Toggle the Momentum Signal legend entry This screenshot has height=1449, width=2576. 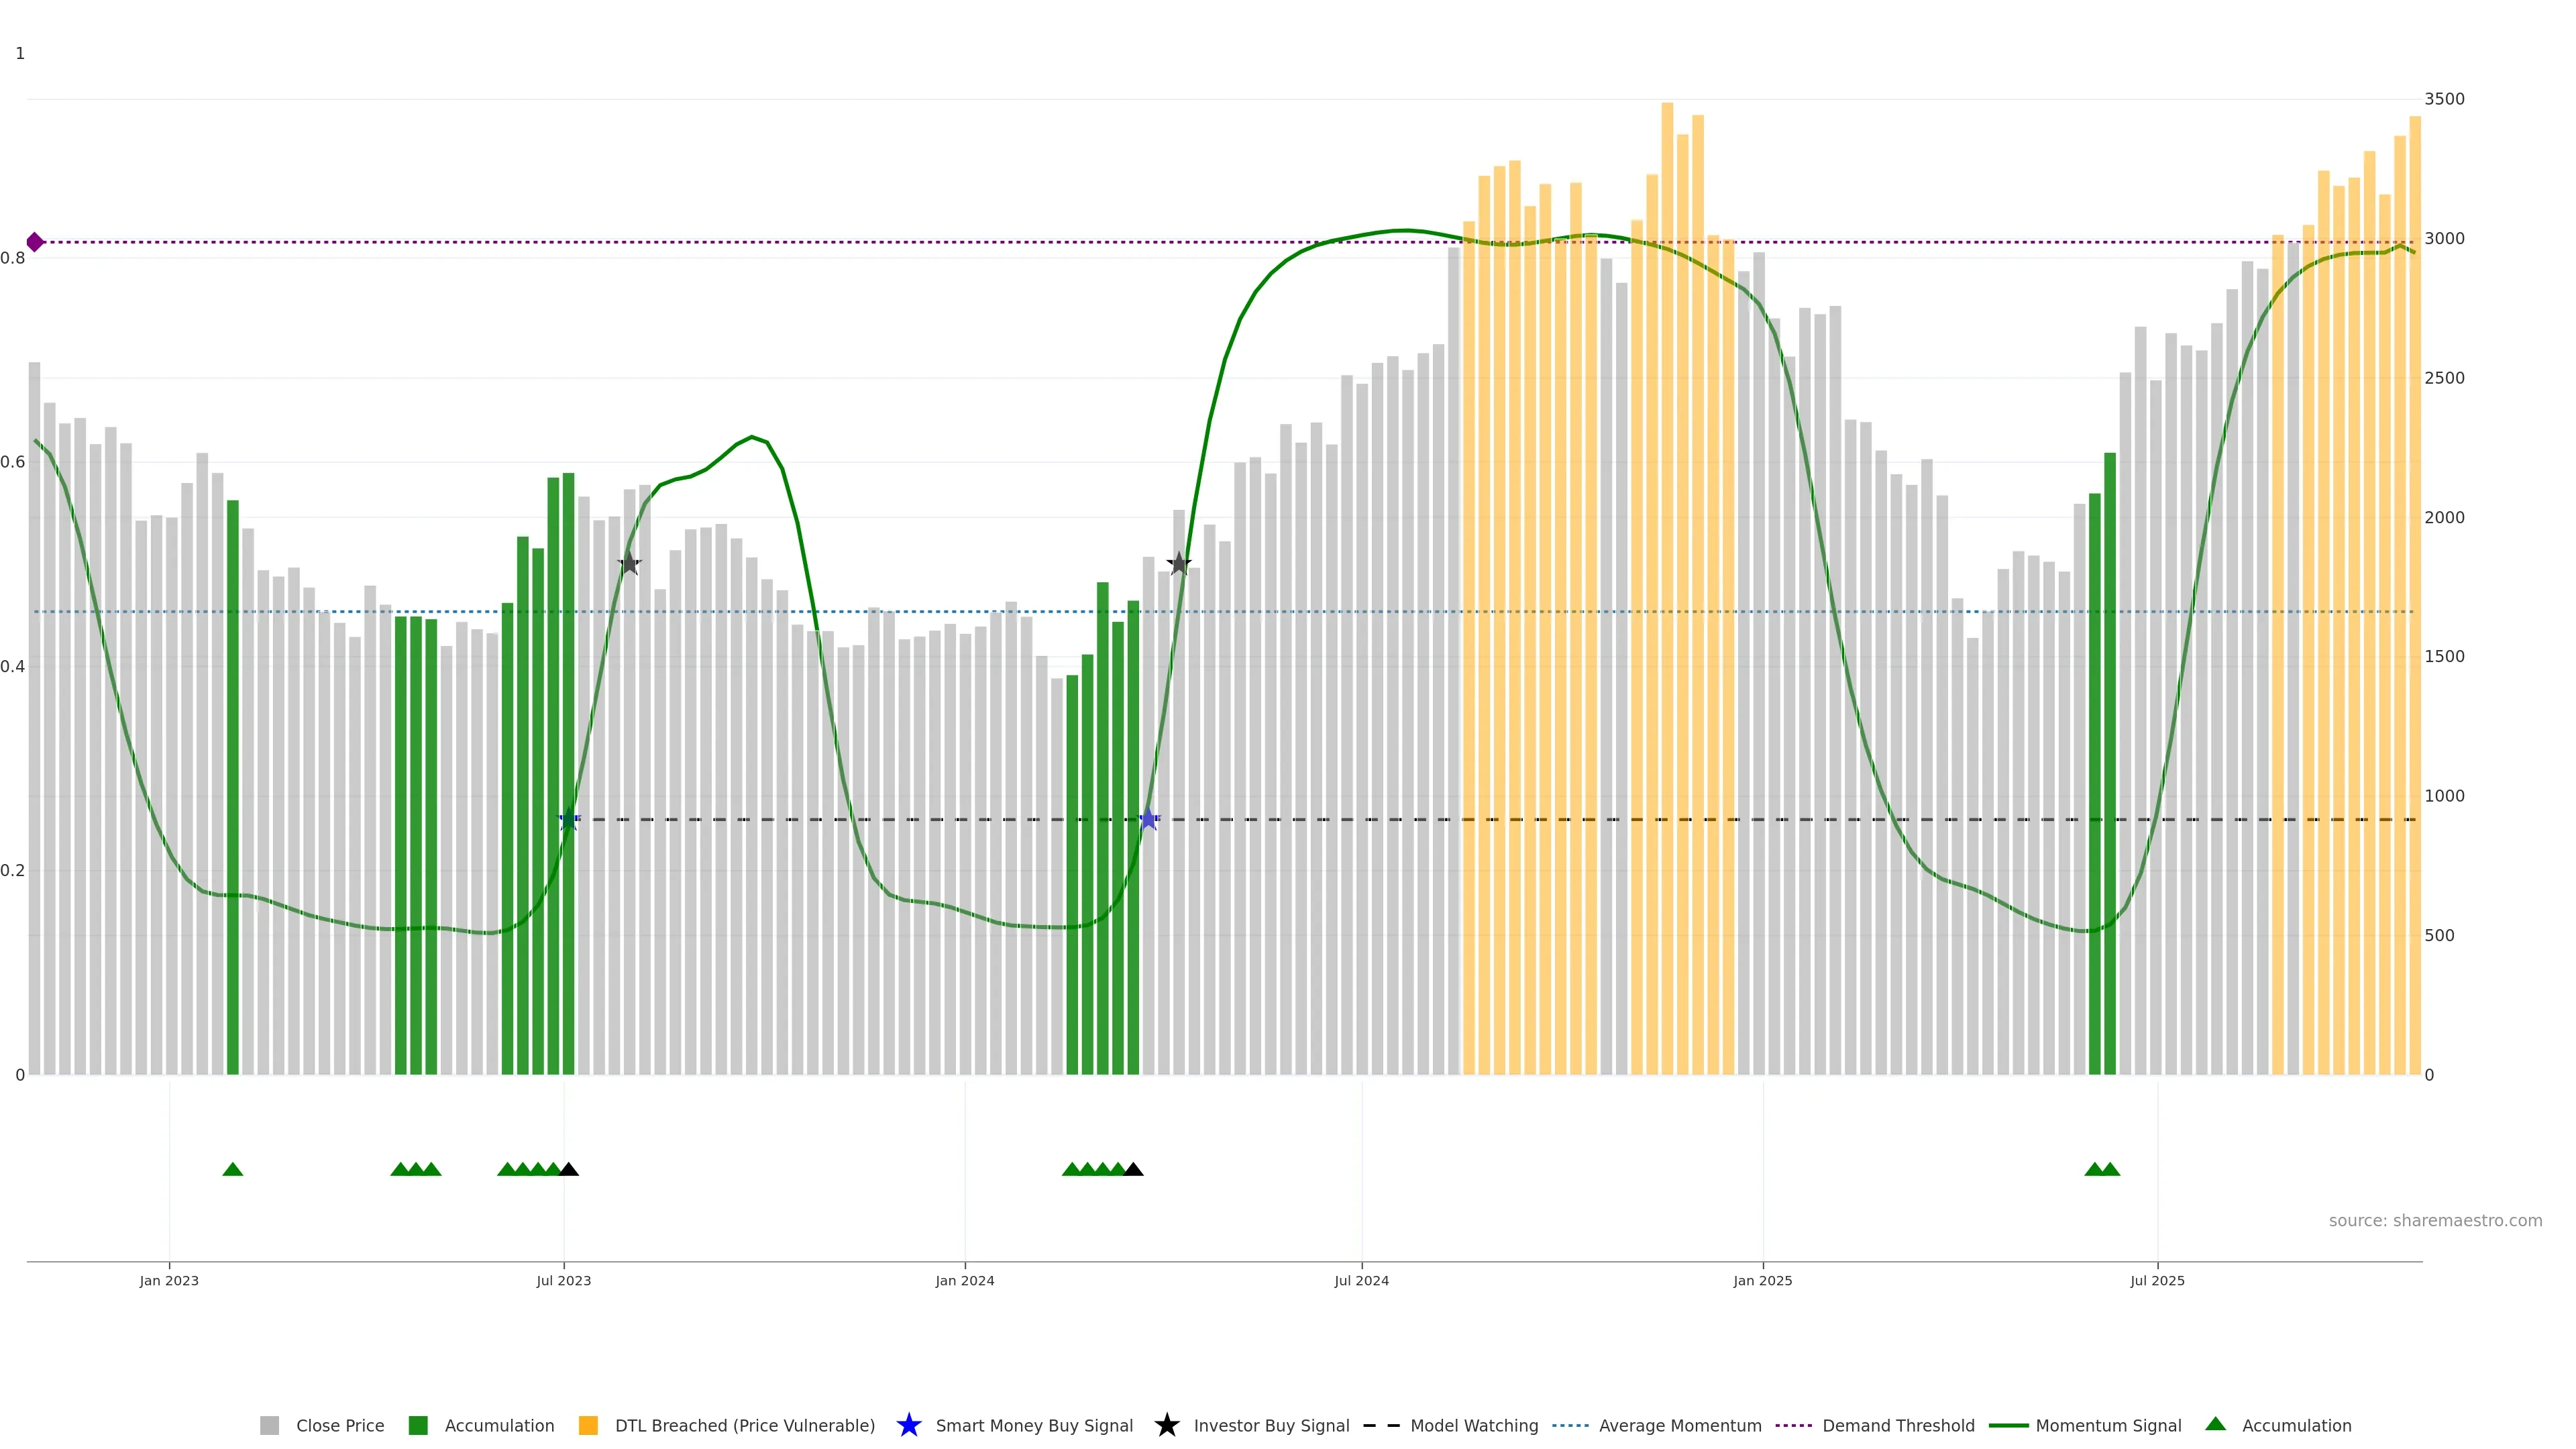tap(2107, 1425)
